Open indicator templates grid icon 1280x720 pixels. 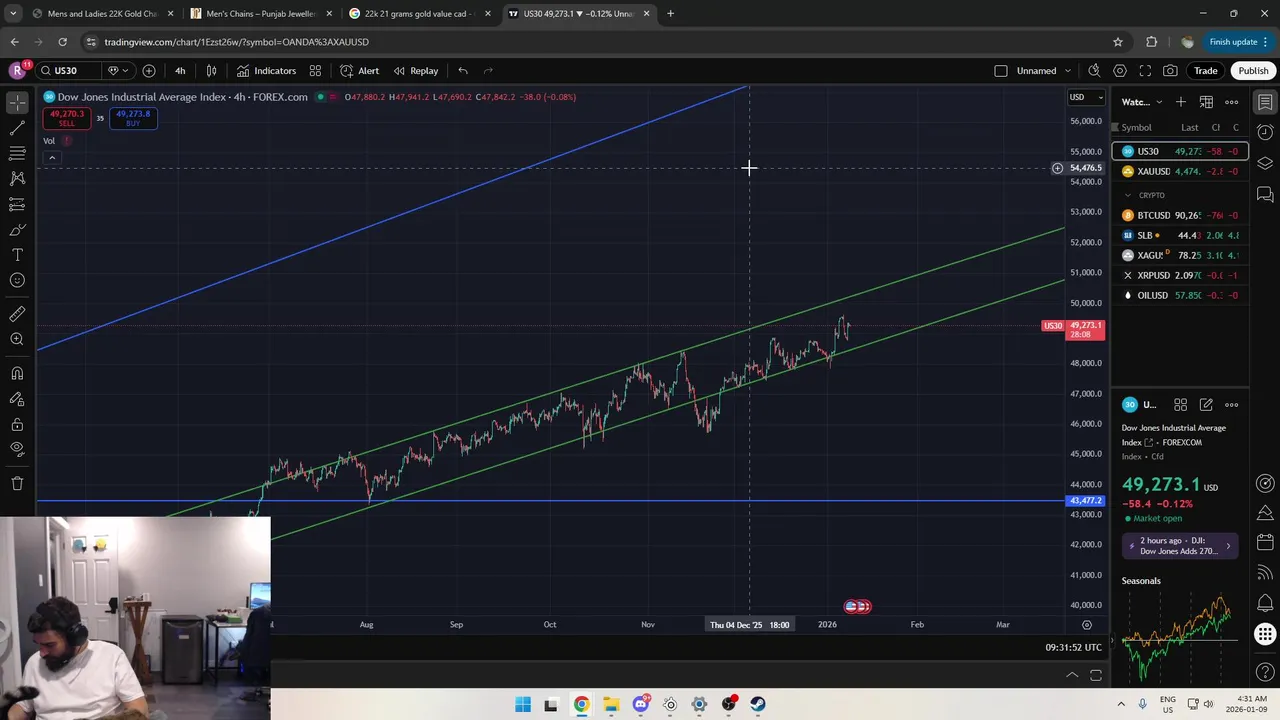pyautogui.click(x=315, y=71)
